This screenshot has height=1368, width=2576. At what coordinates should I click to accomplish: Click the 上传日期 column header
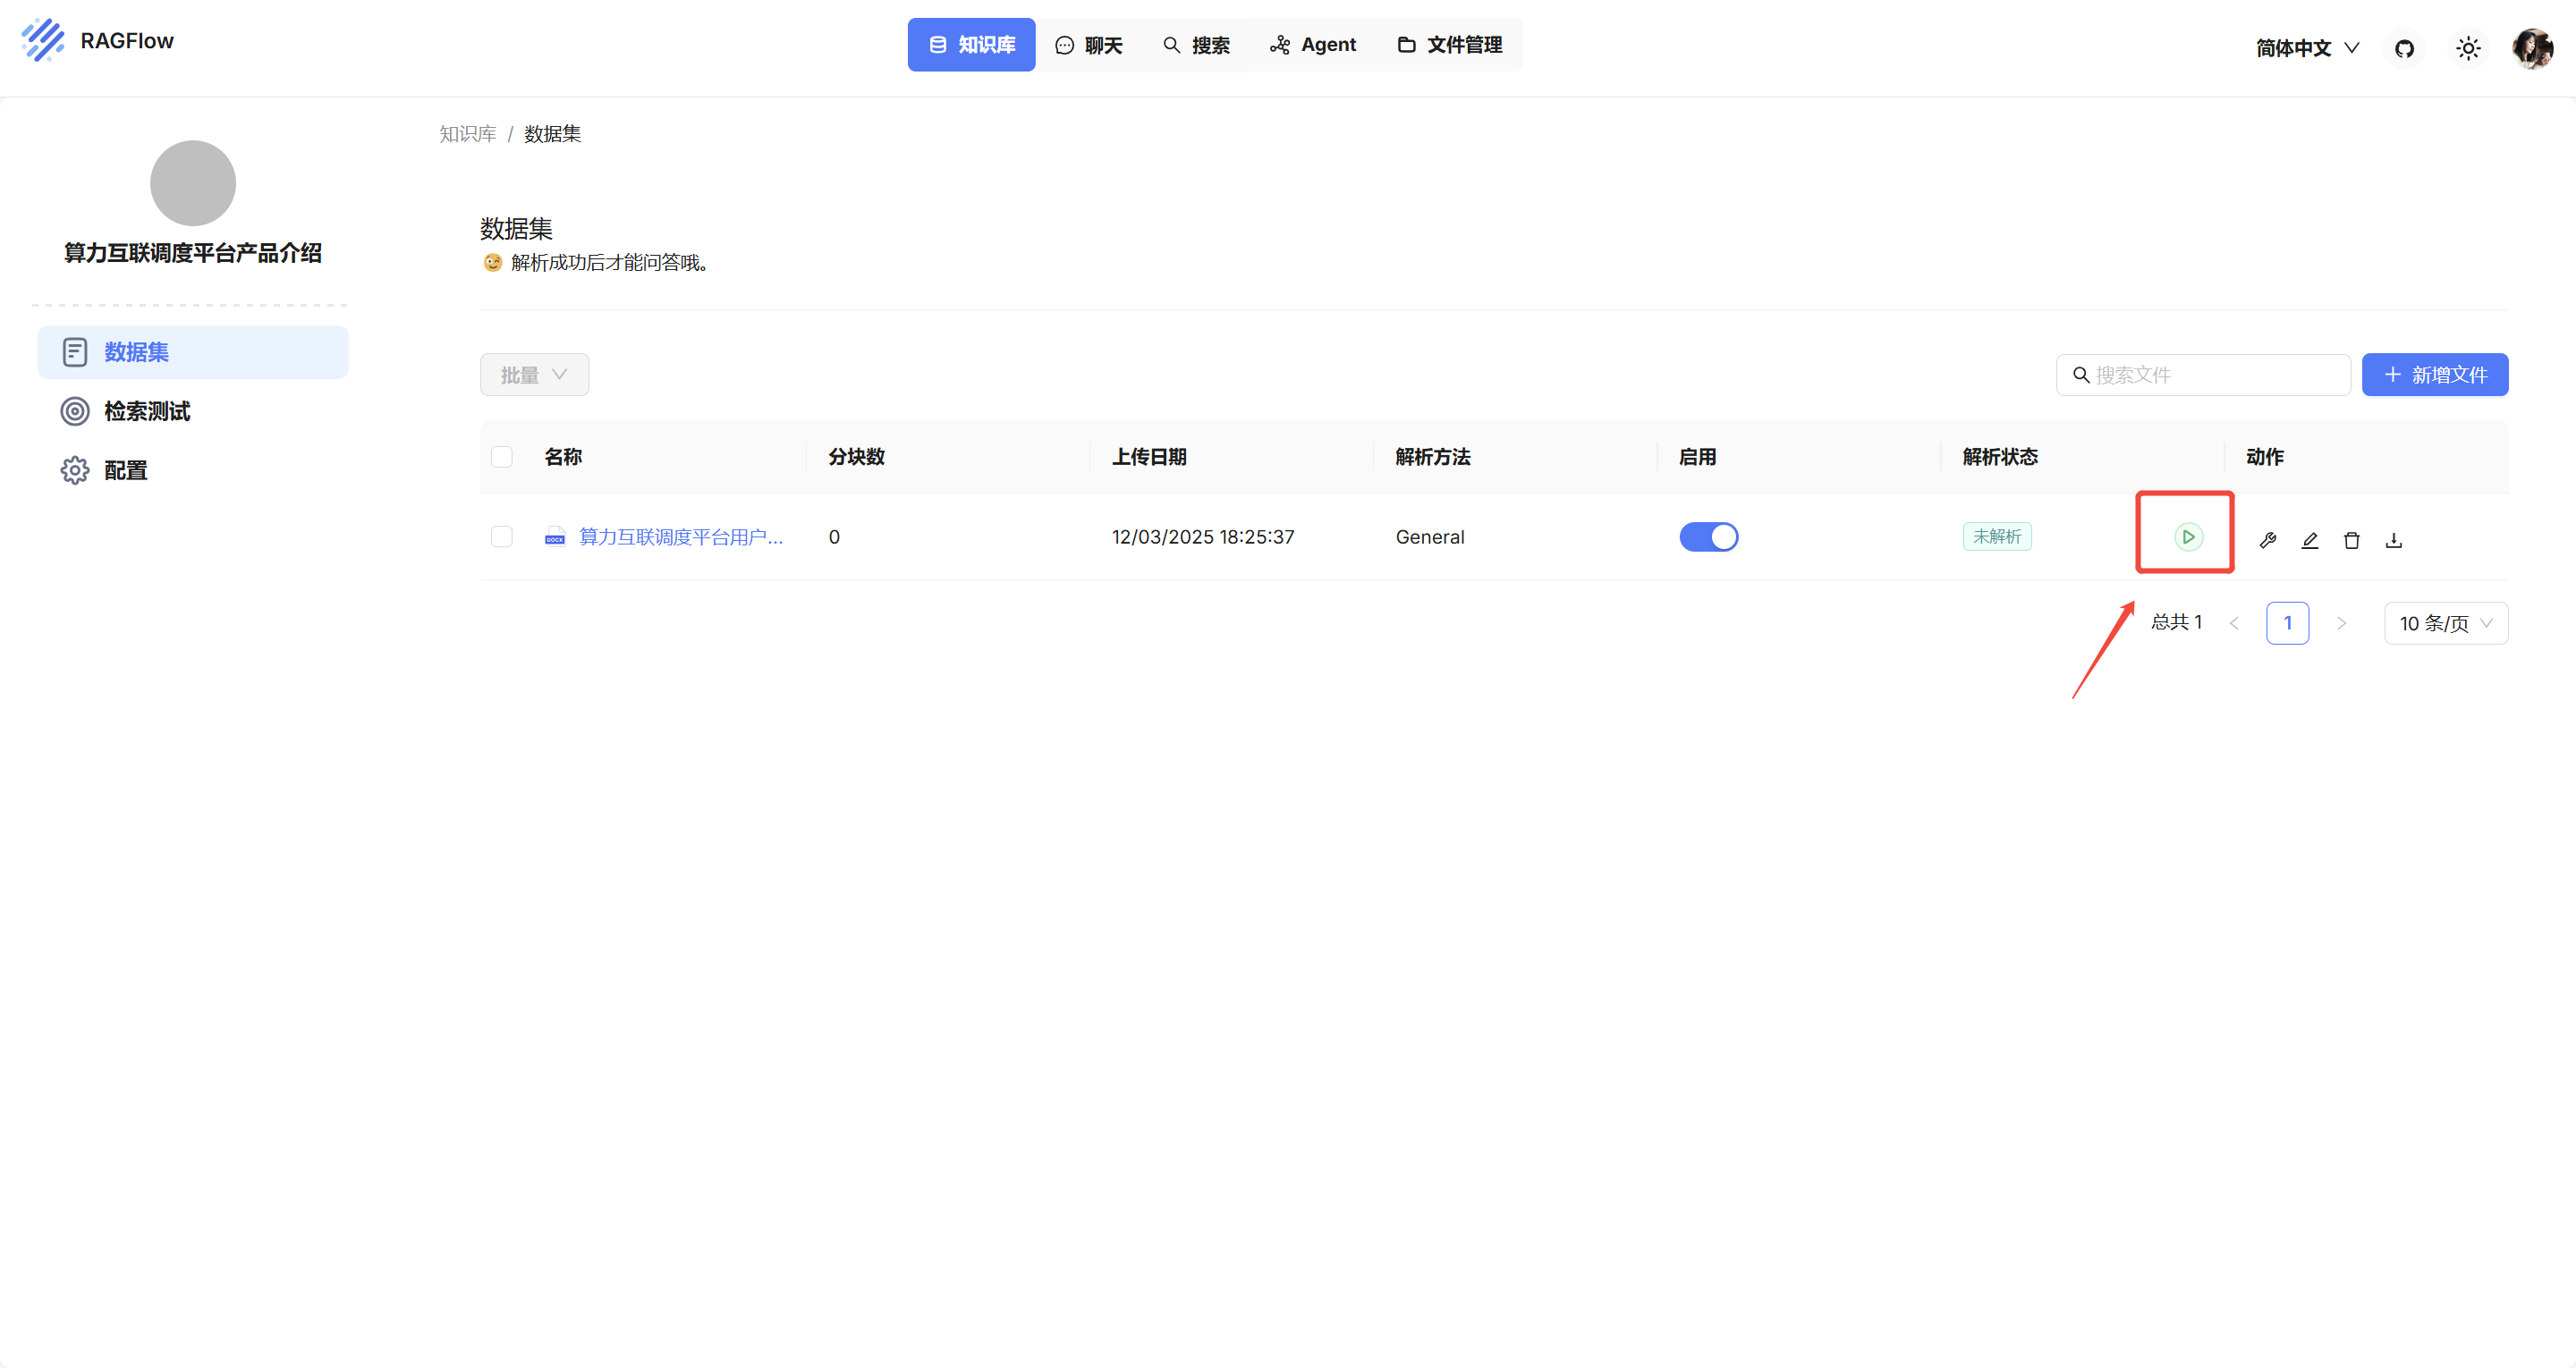[x=1149, y=457]
